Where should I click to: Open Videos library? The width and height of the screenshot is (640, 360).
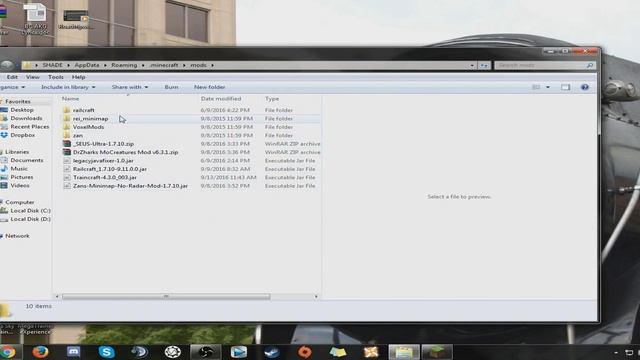(20, 185)
